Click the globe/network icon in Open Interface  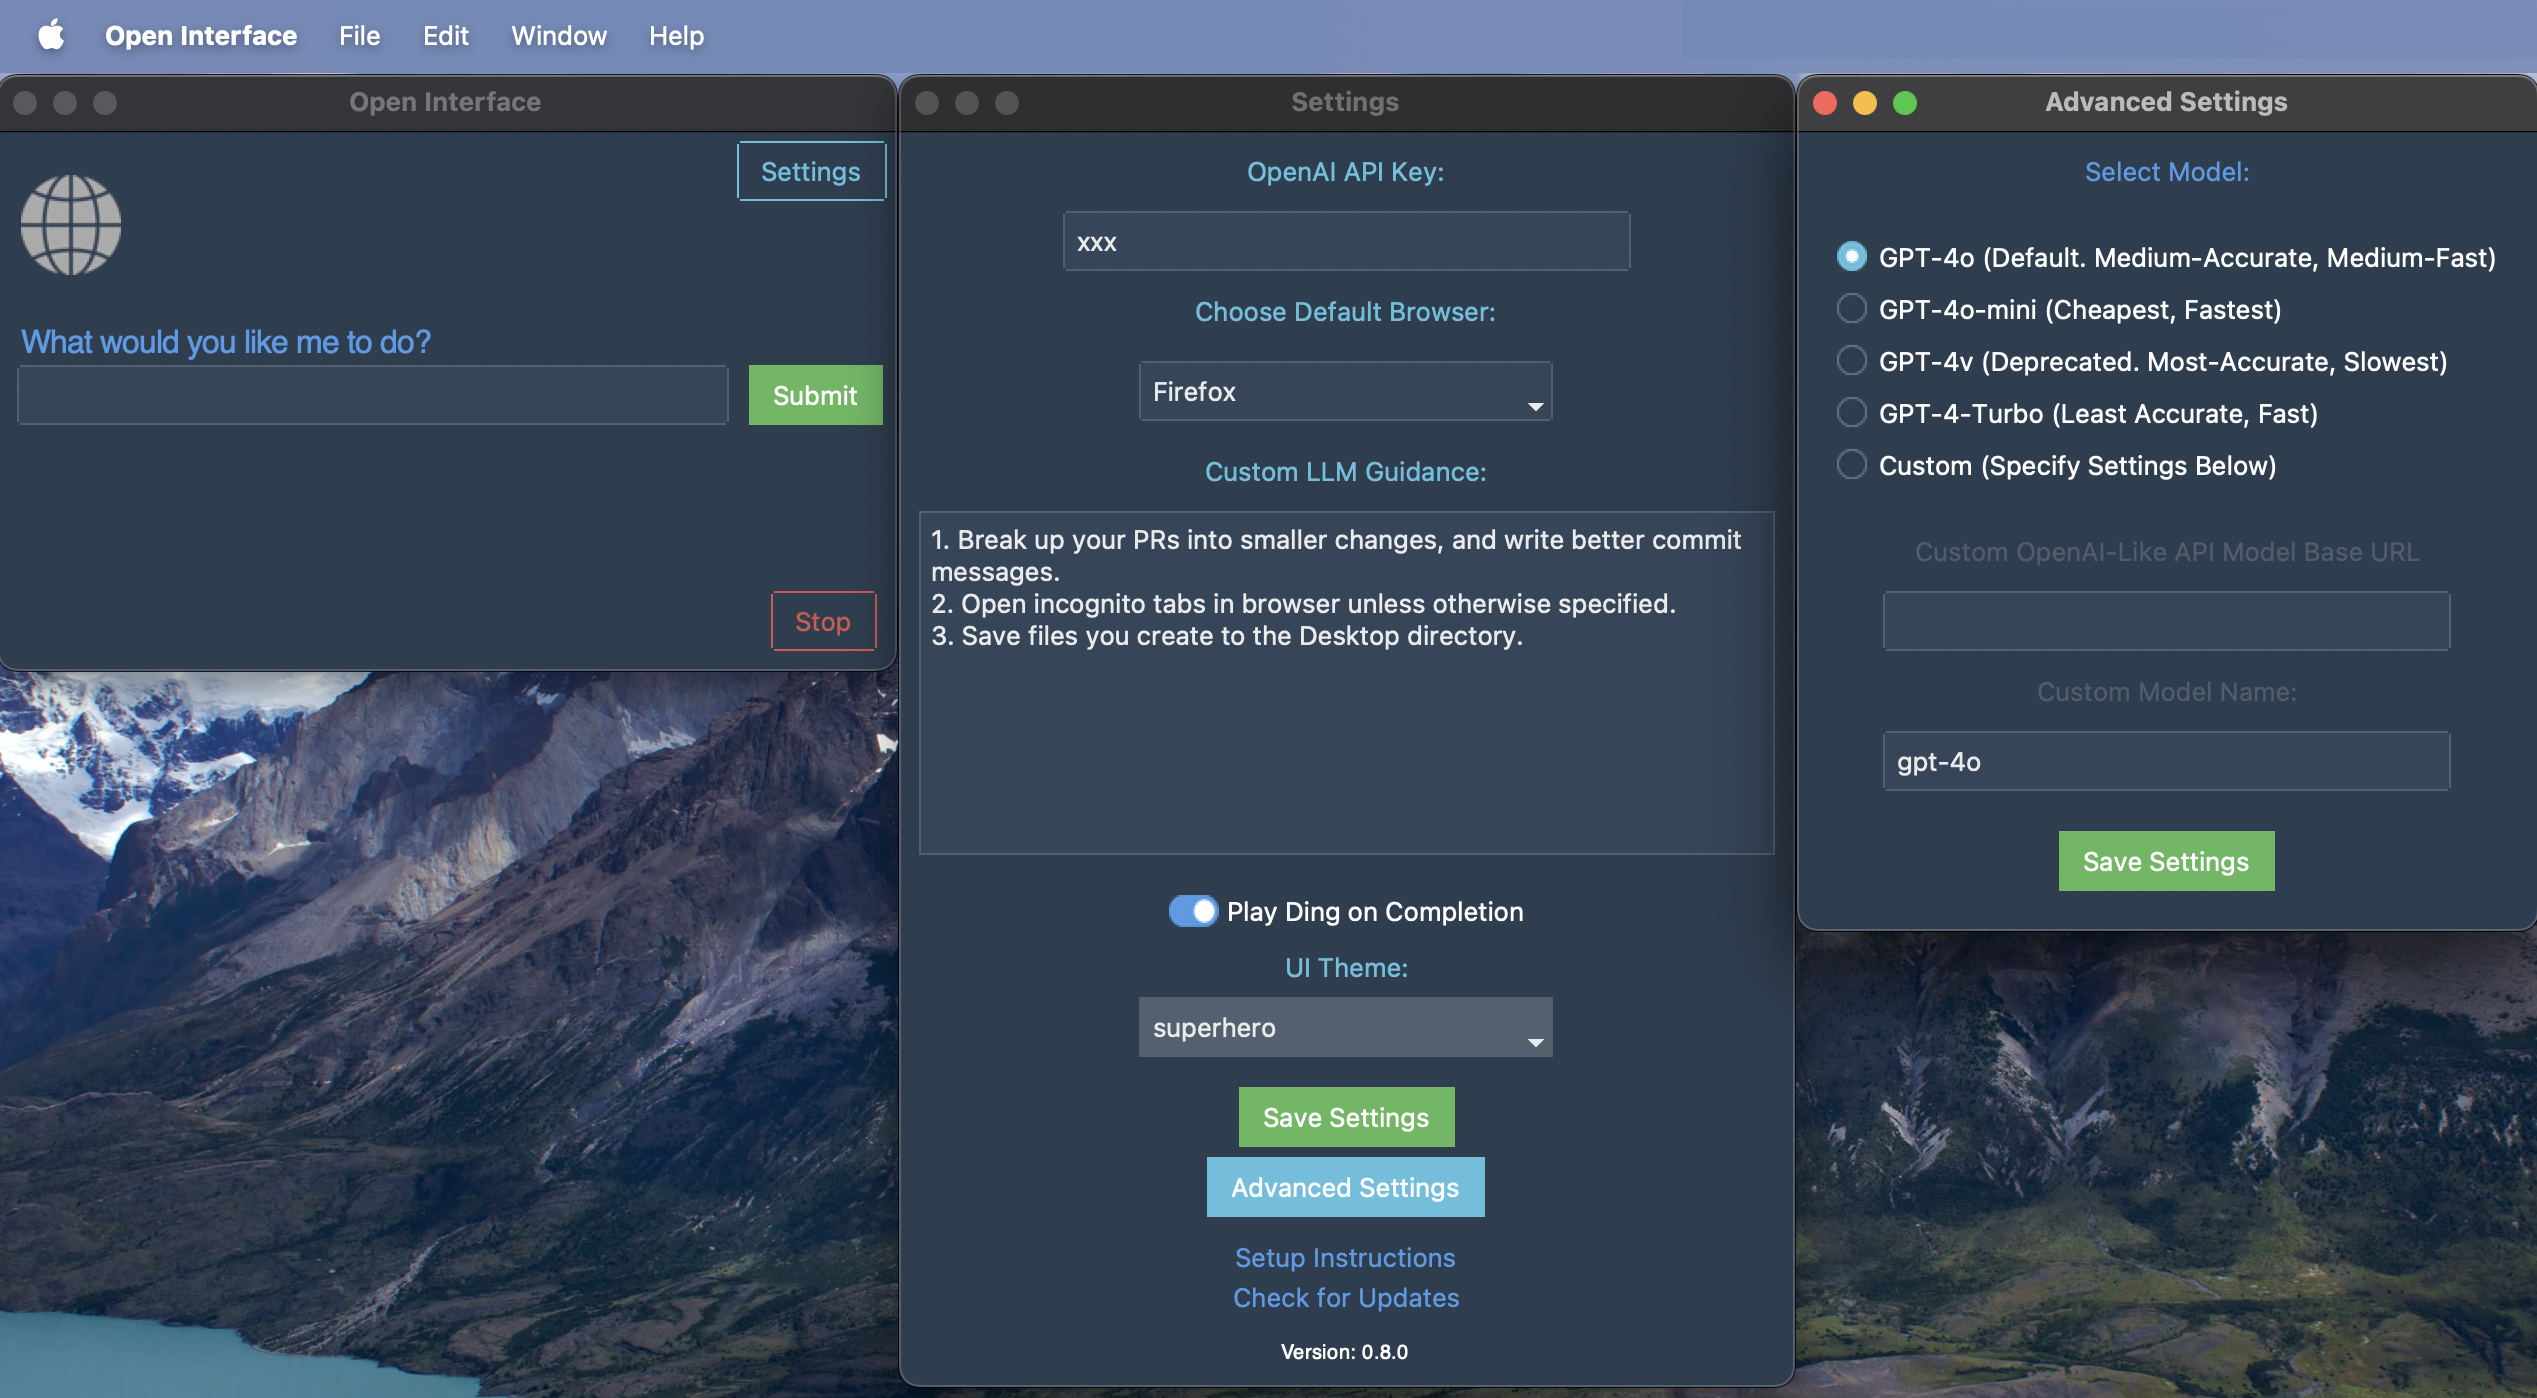point(71,224)
